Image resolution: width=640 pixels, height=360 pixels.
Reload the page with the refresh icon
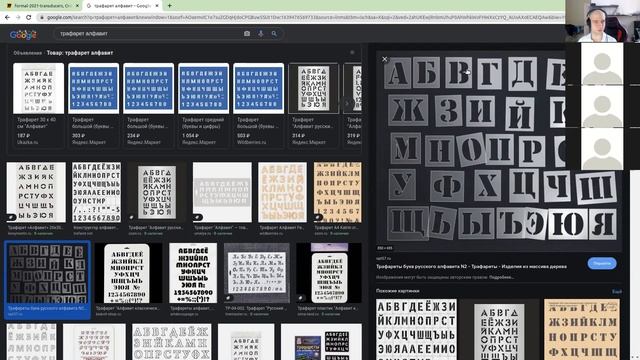pyautogui.click(x=29, y=17)
